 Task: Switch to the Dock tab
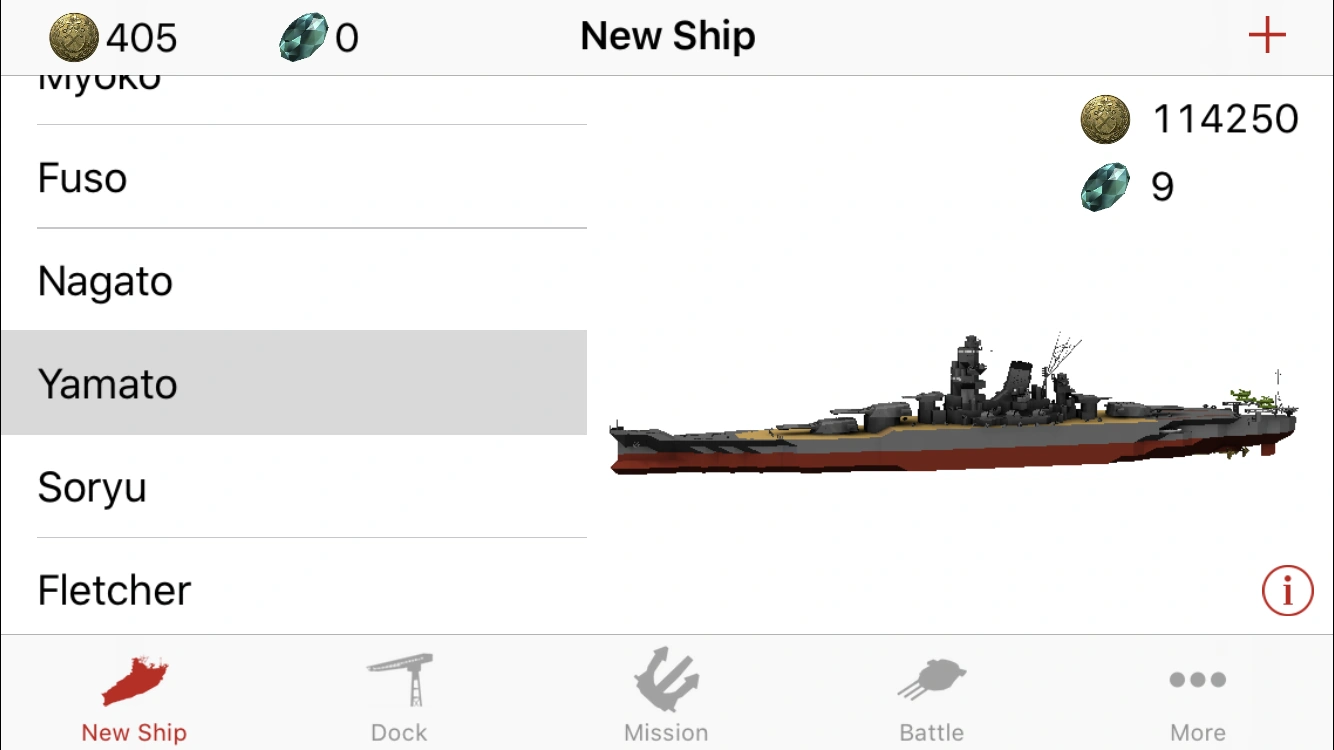(399, 732)
